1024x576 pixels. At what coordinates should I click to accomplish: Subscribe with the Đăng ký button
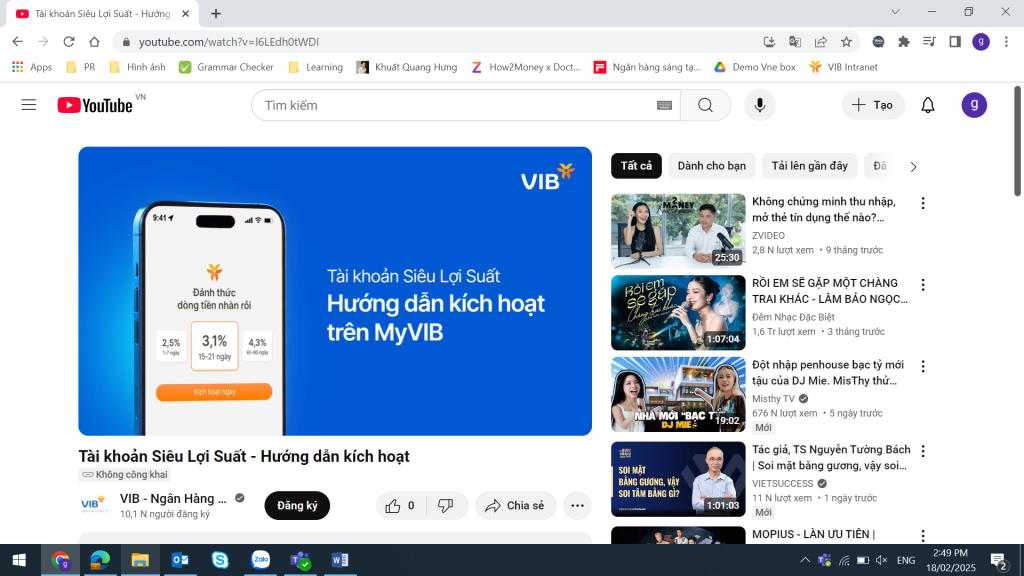pyautogui.click(x=297, y=505)
